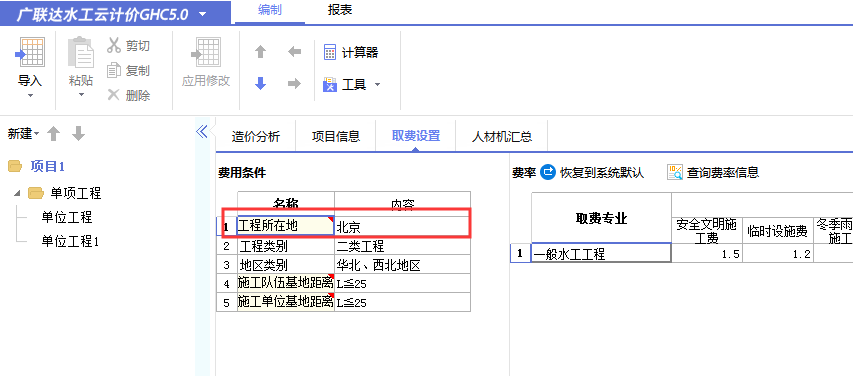Click the Delete (删除) X icon
This screenshot has width=853, height=376.
pos(114,95)
